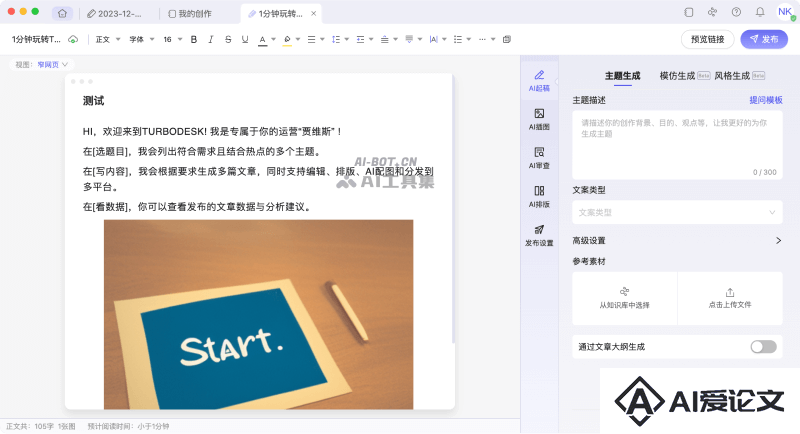Screen dimensions: 800x434
Task: Open the AI起稿 sidebar panel
Action: [x=539, y=81]
